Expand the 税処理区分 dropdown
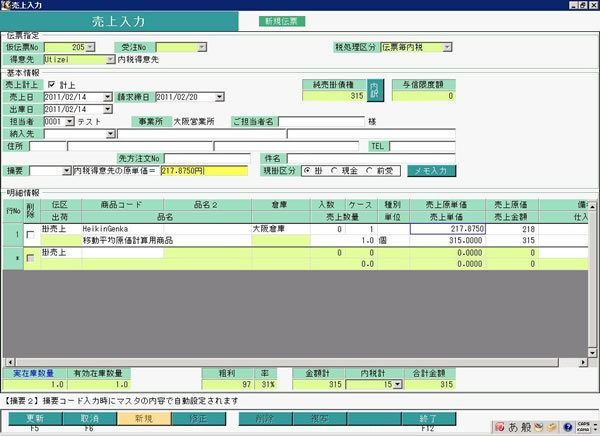The width and height of the screenshot is (600, 436). (447, 47)
